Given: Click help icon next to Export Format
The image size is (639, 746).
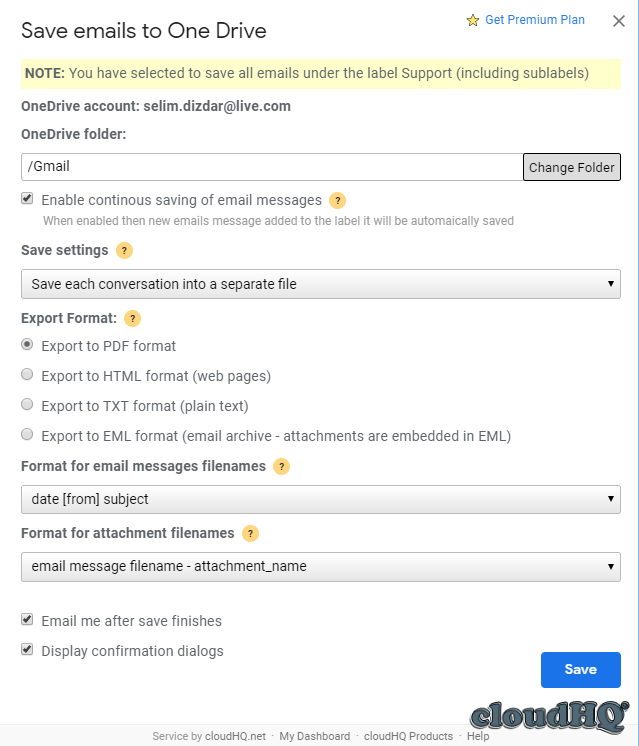Looking at the screenshot, I should pos(132,319).
